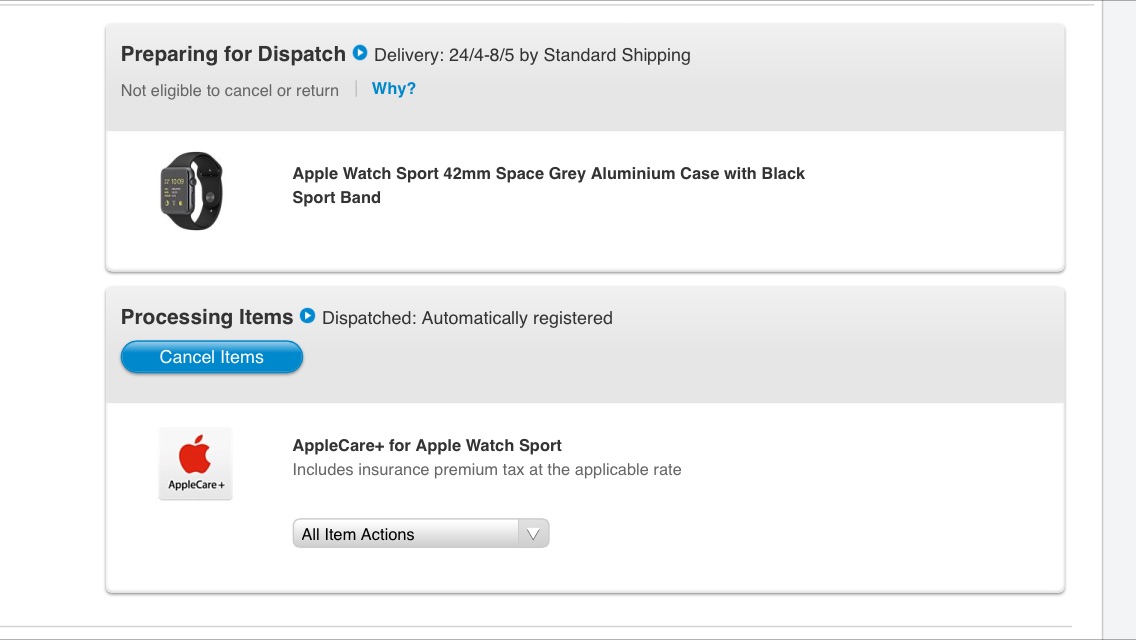Click the Delivery by Standard Shipping text
This screenshot has height=640, width=1136.
click(x=532, y=55)
